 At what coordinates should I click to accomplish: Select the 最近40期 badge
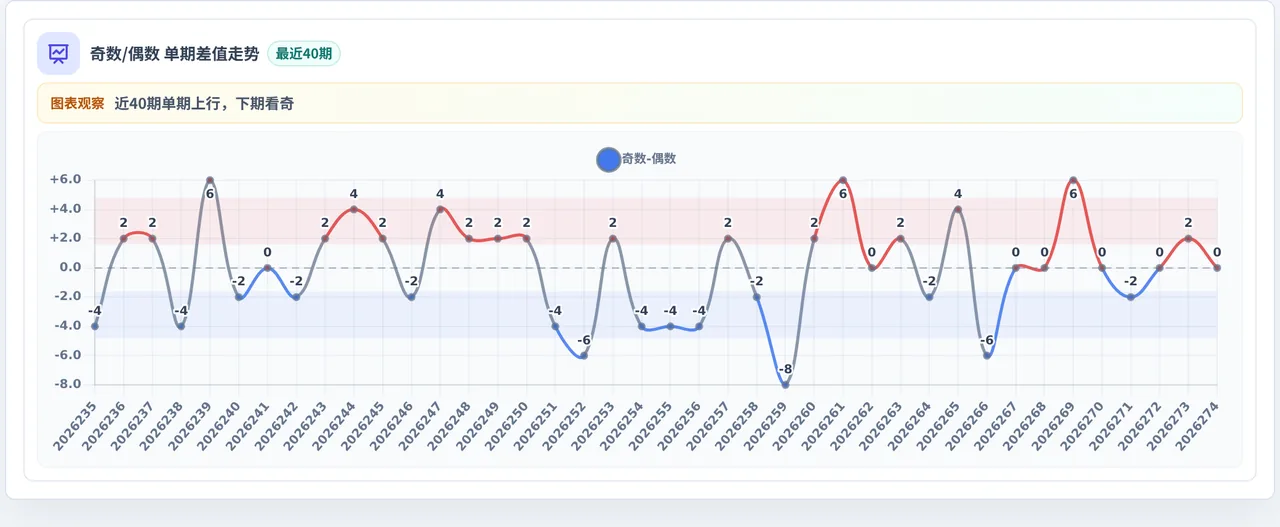coord(304,54)
